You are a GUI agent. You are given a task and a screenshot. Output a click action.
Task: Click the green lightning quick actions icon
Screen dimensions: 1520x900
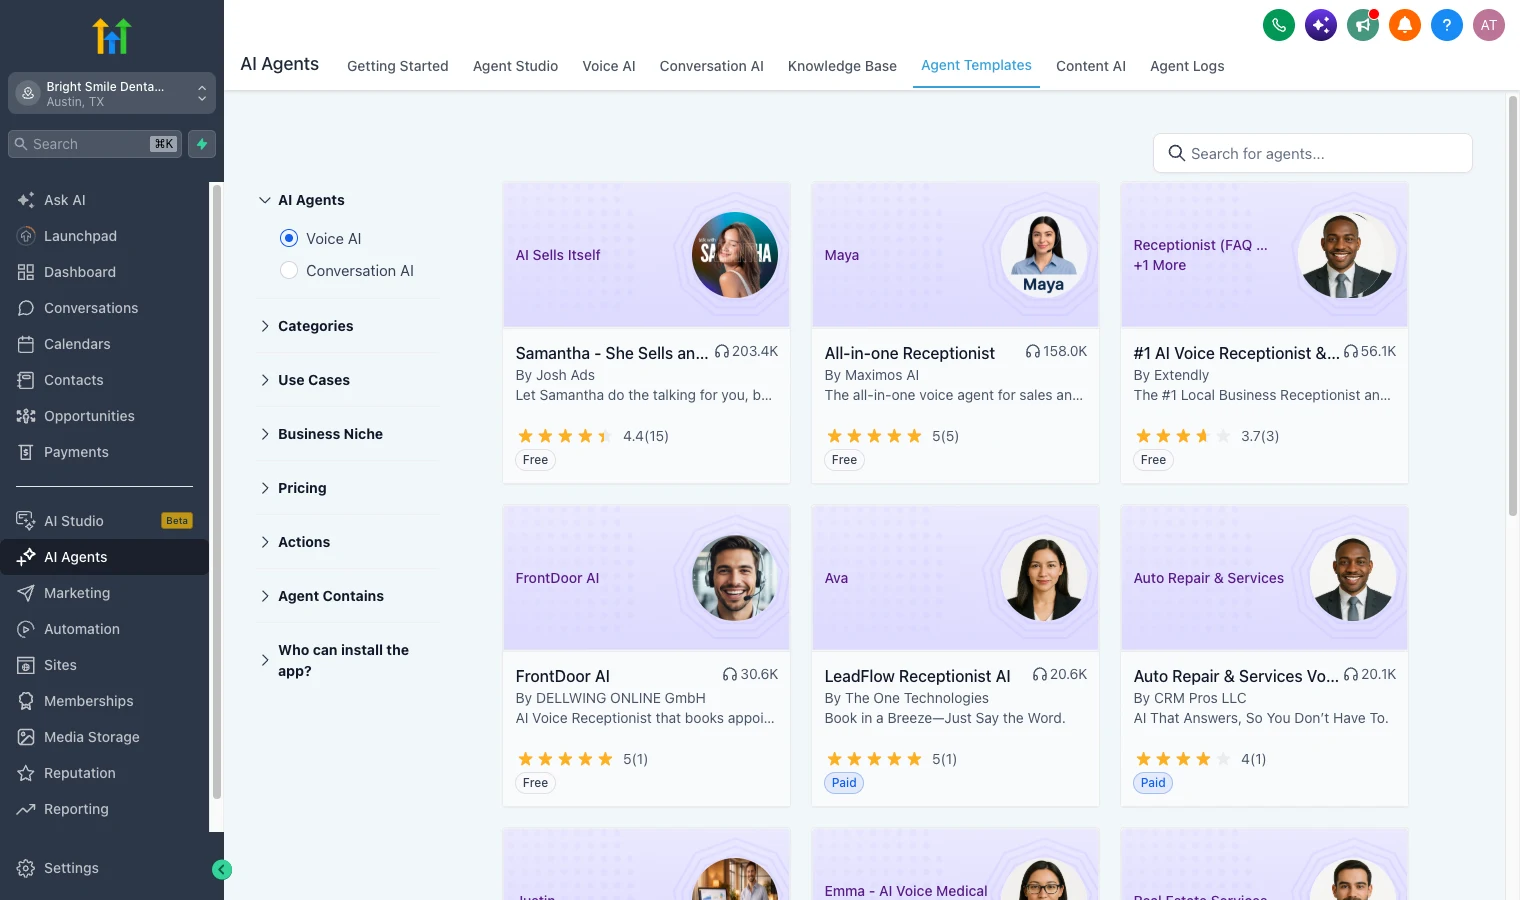[x=202, y=144]
